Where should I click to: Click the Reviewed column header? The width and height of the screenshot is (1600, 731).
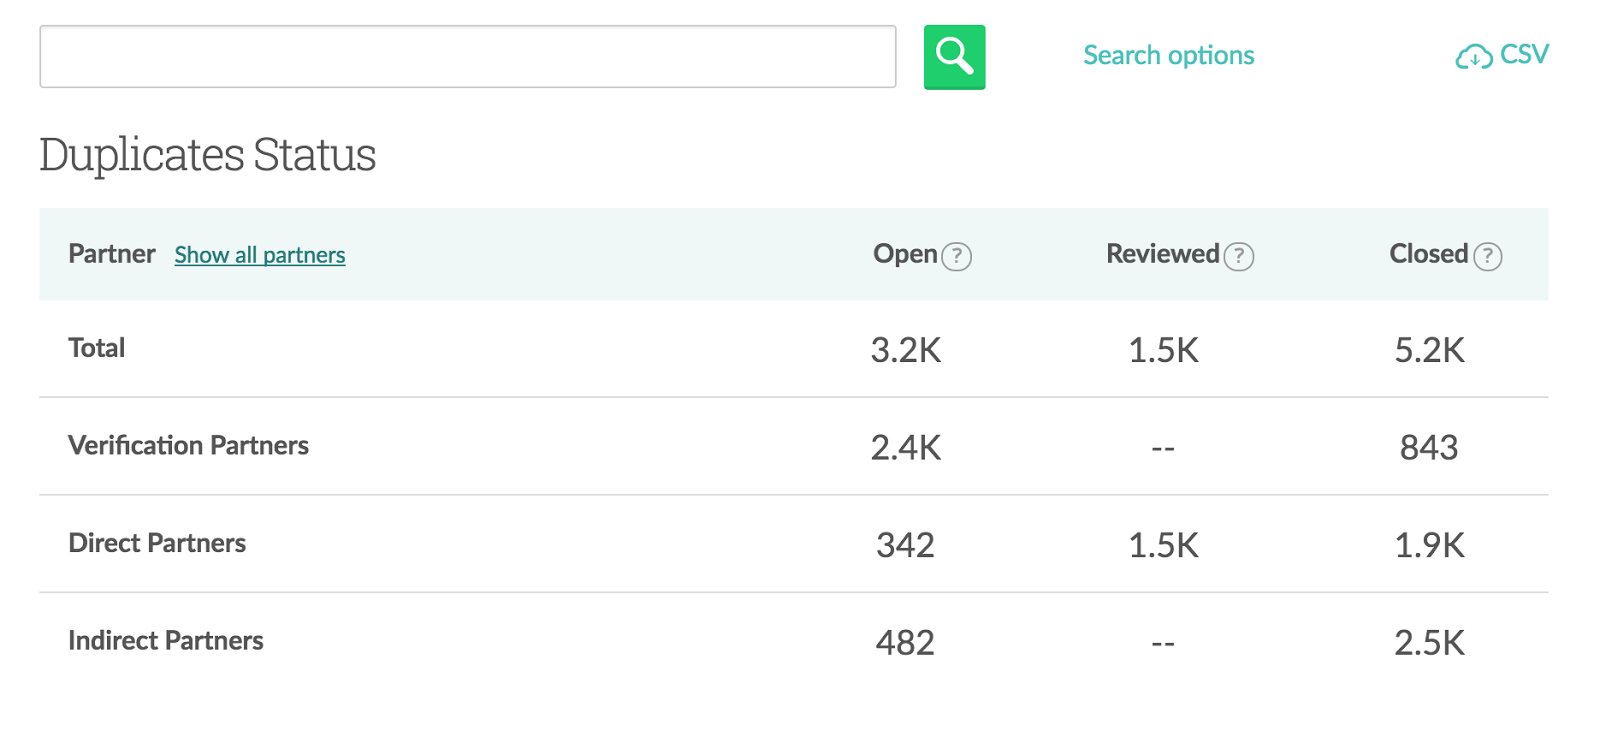click(x=1162, y=254)
